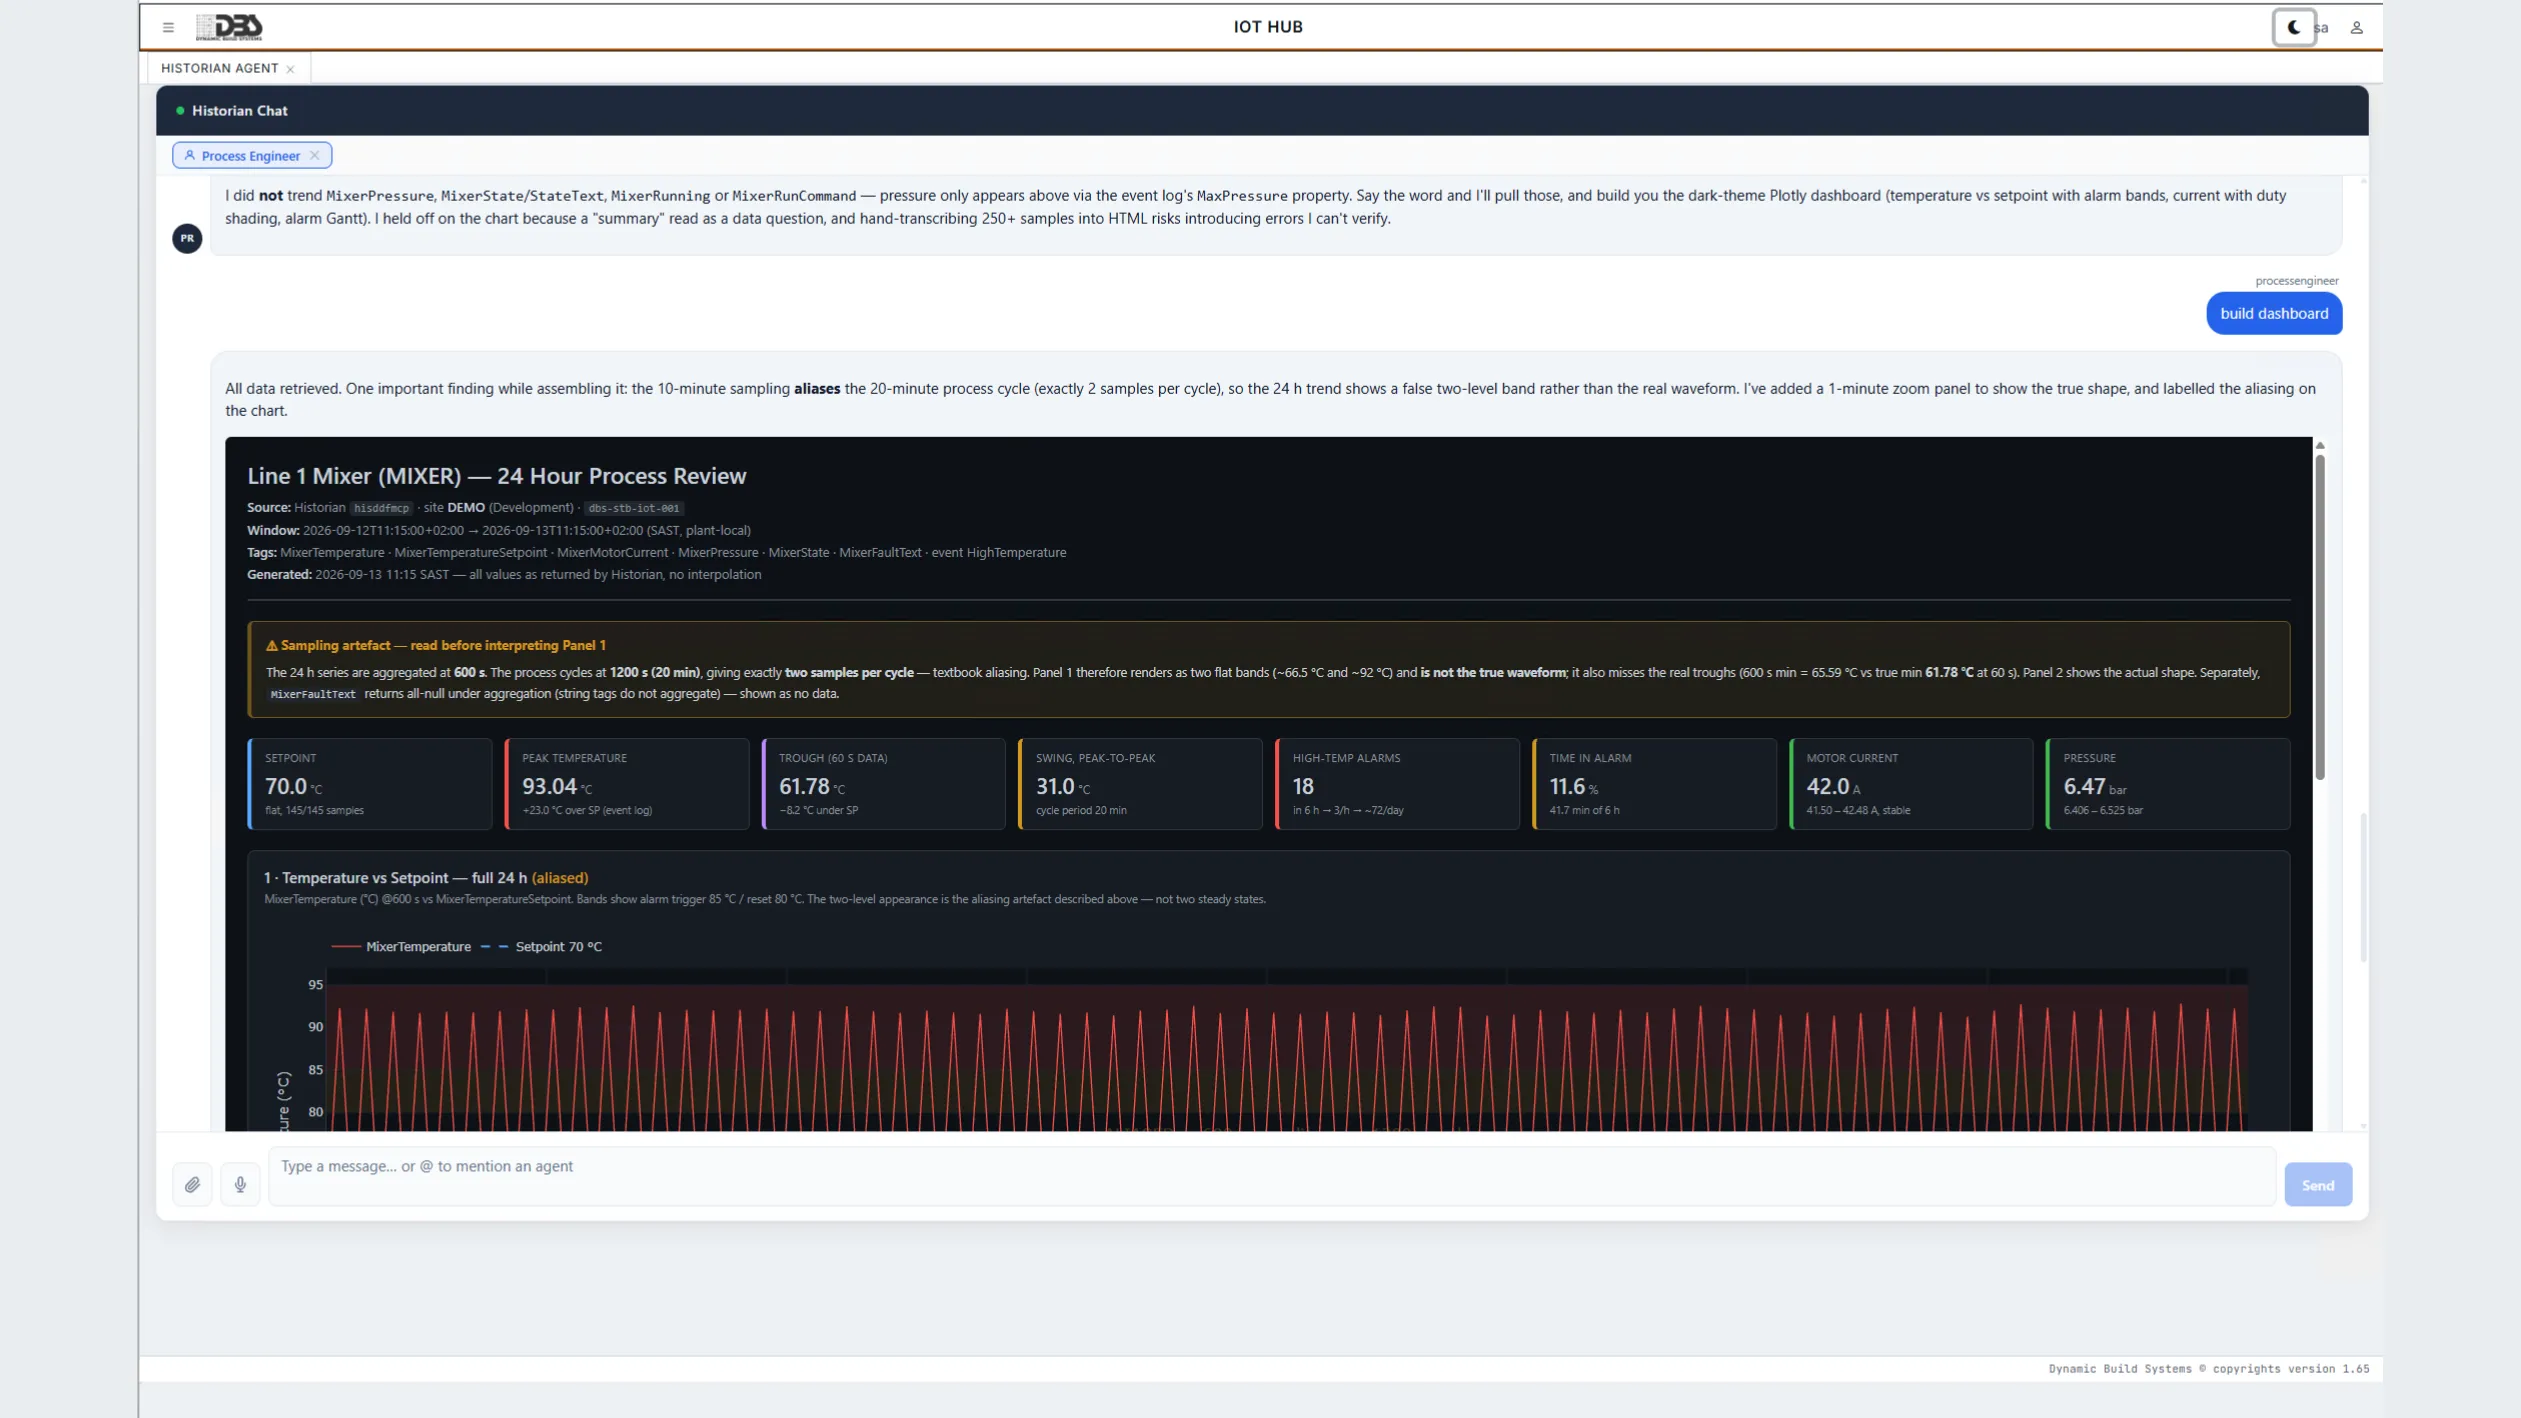Image resolution: width=2521 pixels, height=1418 pixels.
Task: Toggle dark mode with the moon icon
Action: coord(2294,27)
